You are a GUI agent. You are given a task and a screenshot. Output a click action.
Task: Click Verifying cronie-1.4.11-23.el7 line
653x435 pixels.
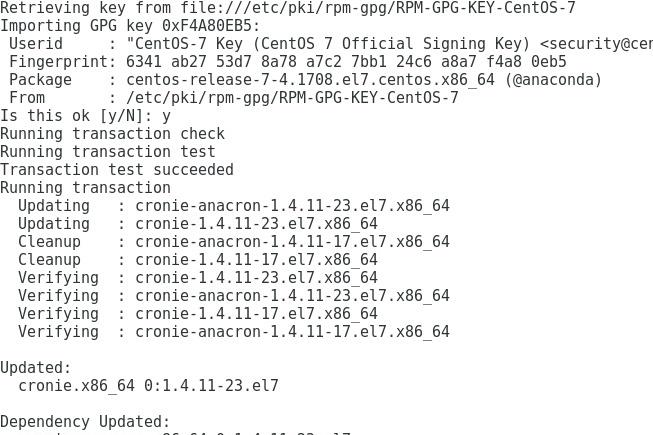point(198,278)
